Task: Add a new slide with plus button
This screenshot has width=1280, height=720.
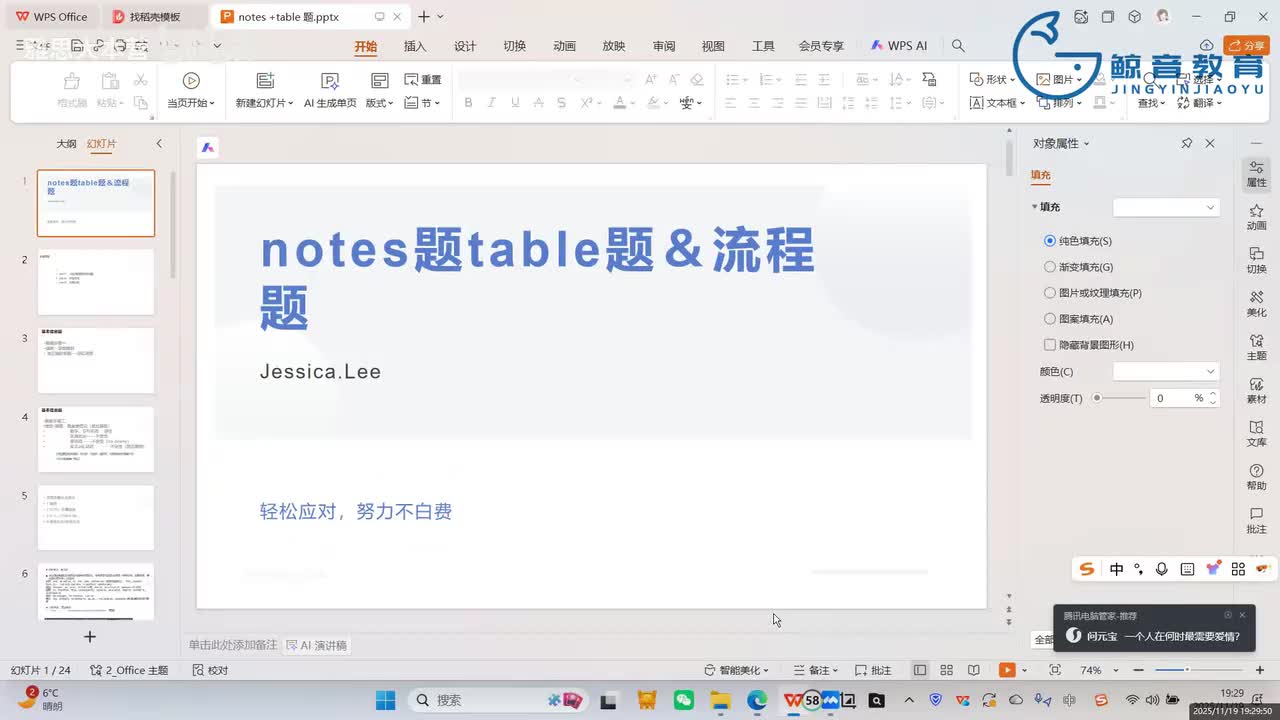Action: pos(89,636)
